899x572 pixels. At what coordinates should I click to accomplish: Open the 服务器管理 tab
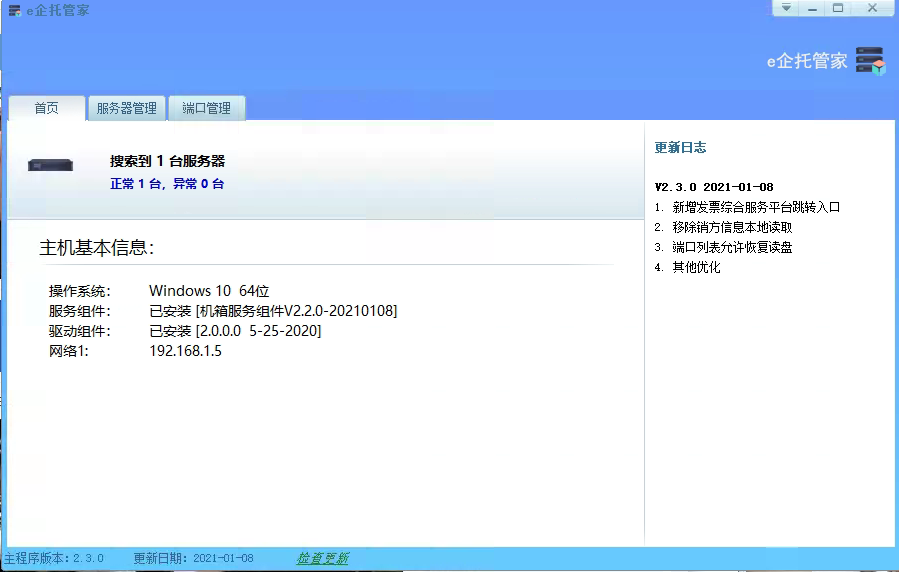coord(127,108)
